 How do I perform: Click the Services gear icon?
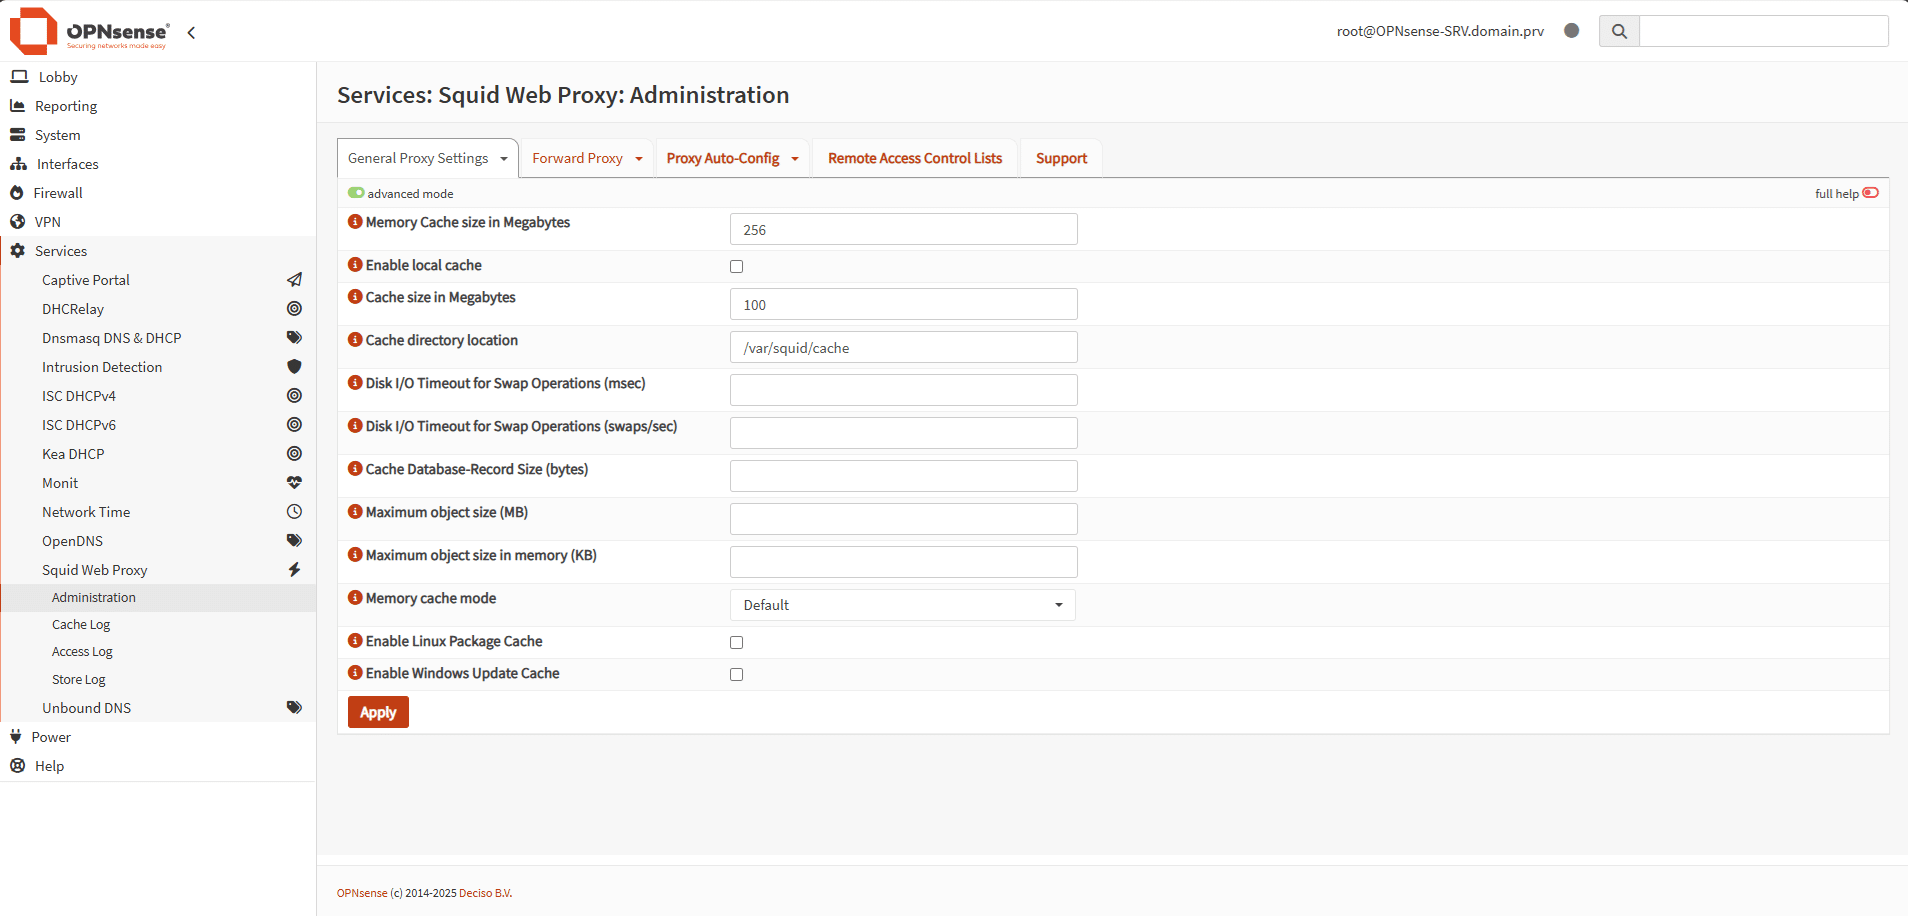click(x=17, y=250)
